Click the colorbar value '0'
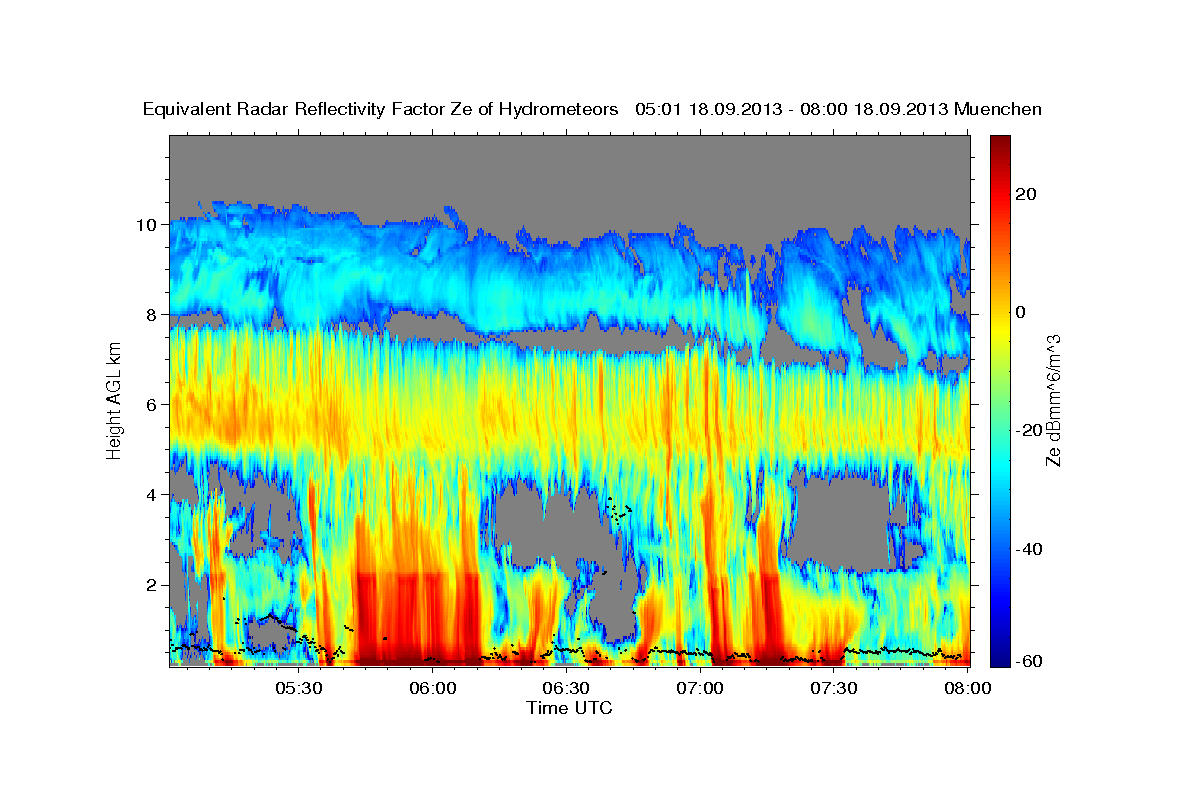 tap(1021, 312)
